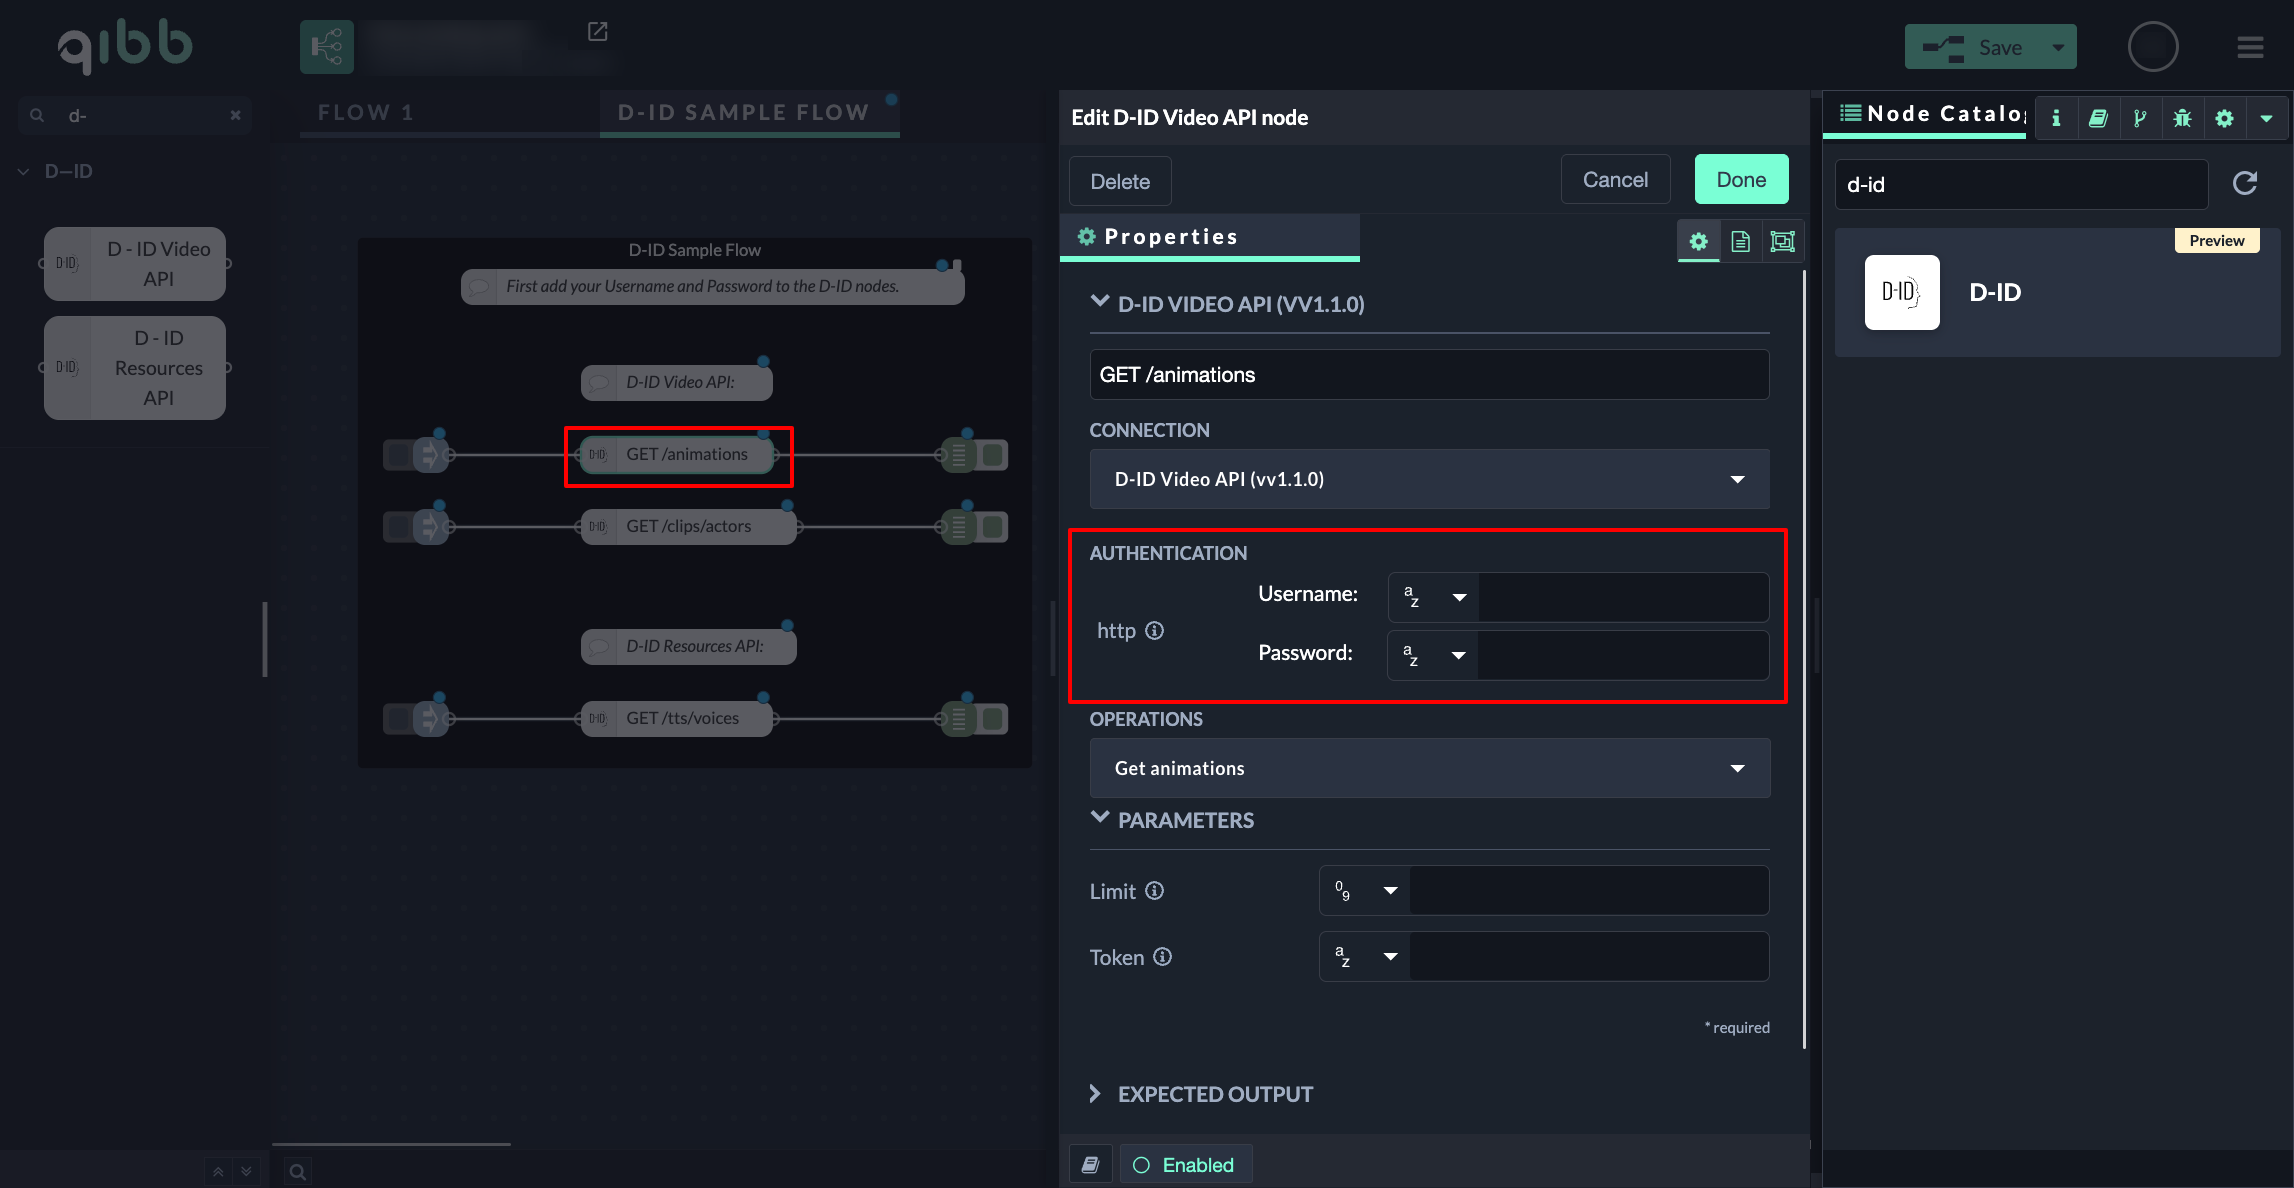Click the Done button

click(x=1741, y=180)
